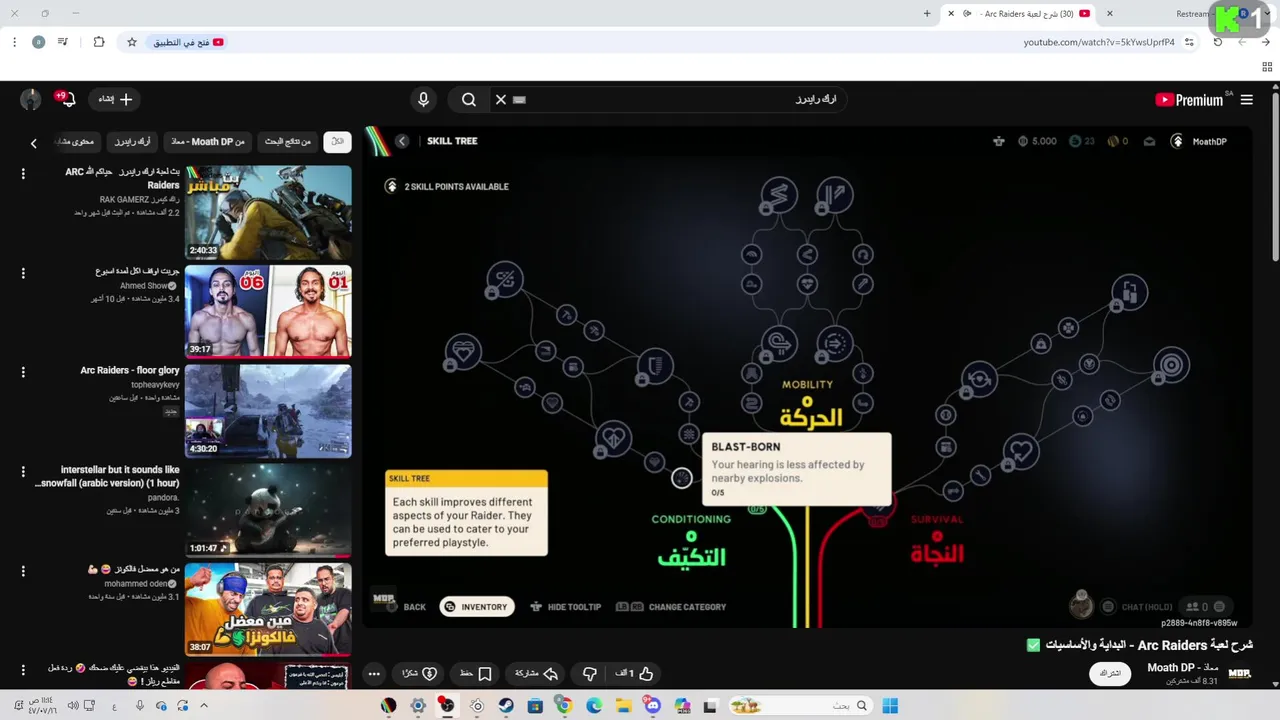Viewport: 1280px width, 720px height.
Task: Click the skill tree back arrow
Action: point(402,141)
